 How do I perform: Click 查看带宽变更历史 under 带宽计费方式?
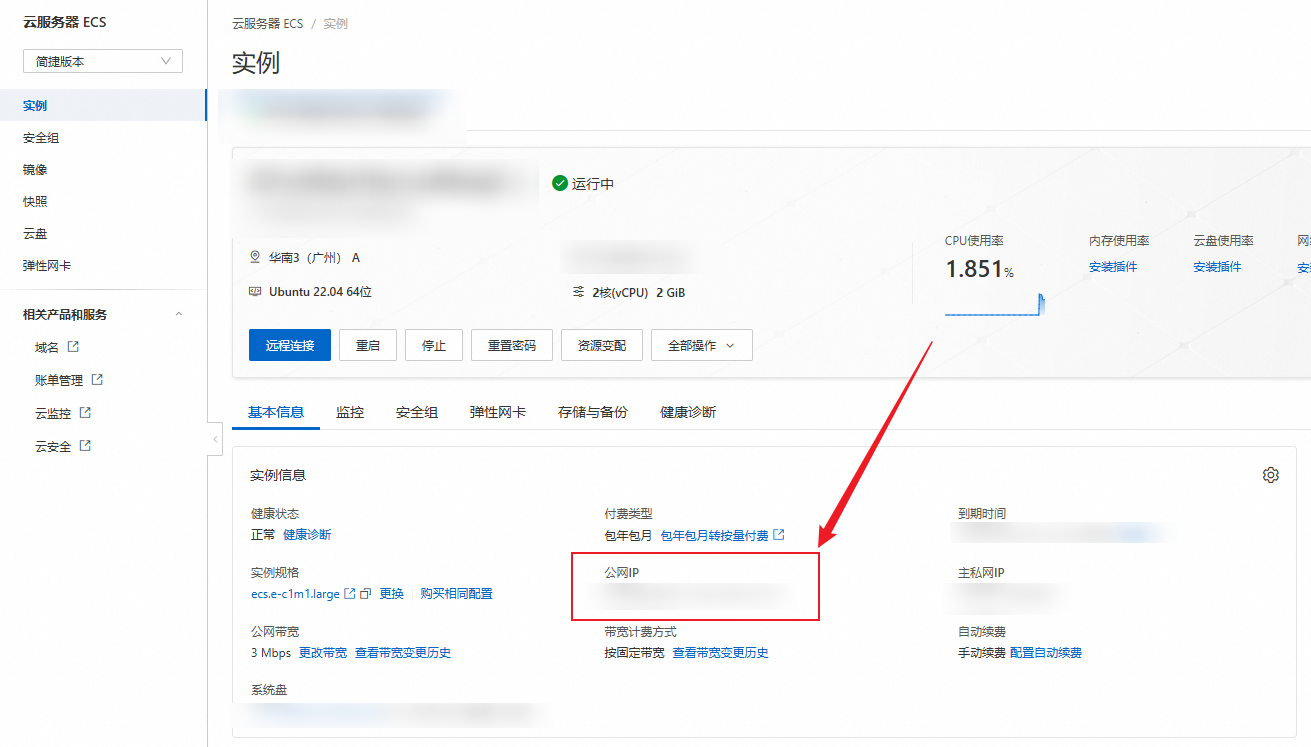(720, 653)
